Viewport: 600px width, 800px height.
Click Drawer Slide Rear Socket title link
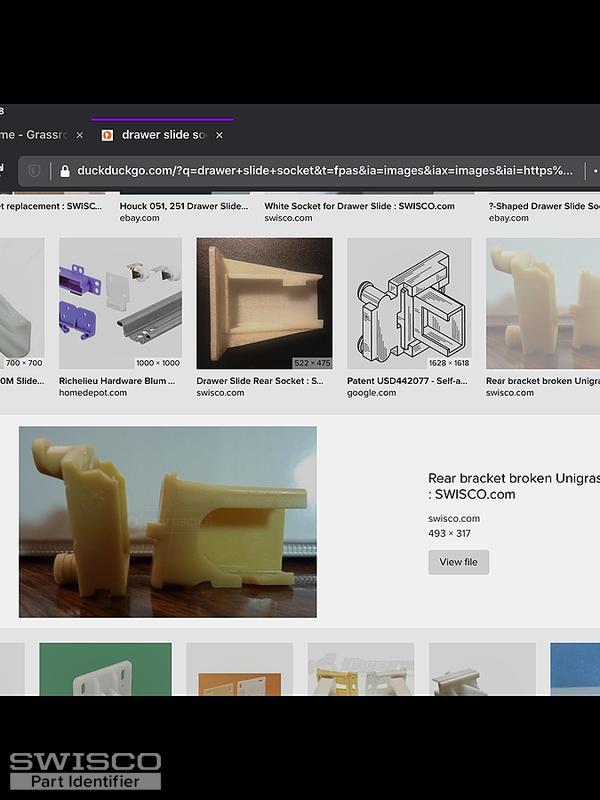coord(260,381)
